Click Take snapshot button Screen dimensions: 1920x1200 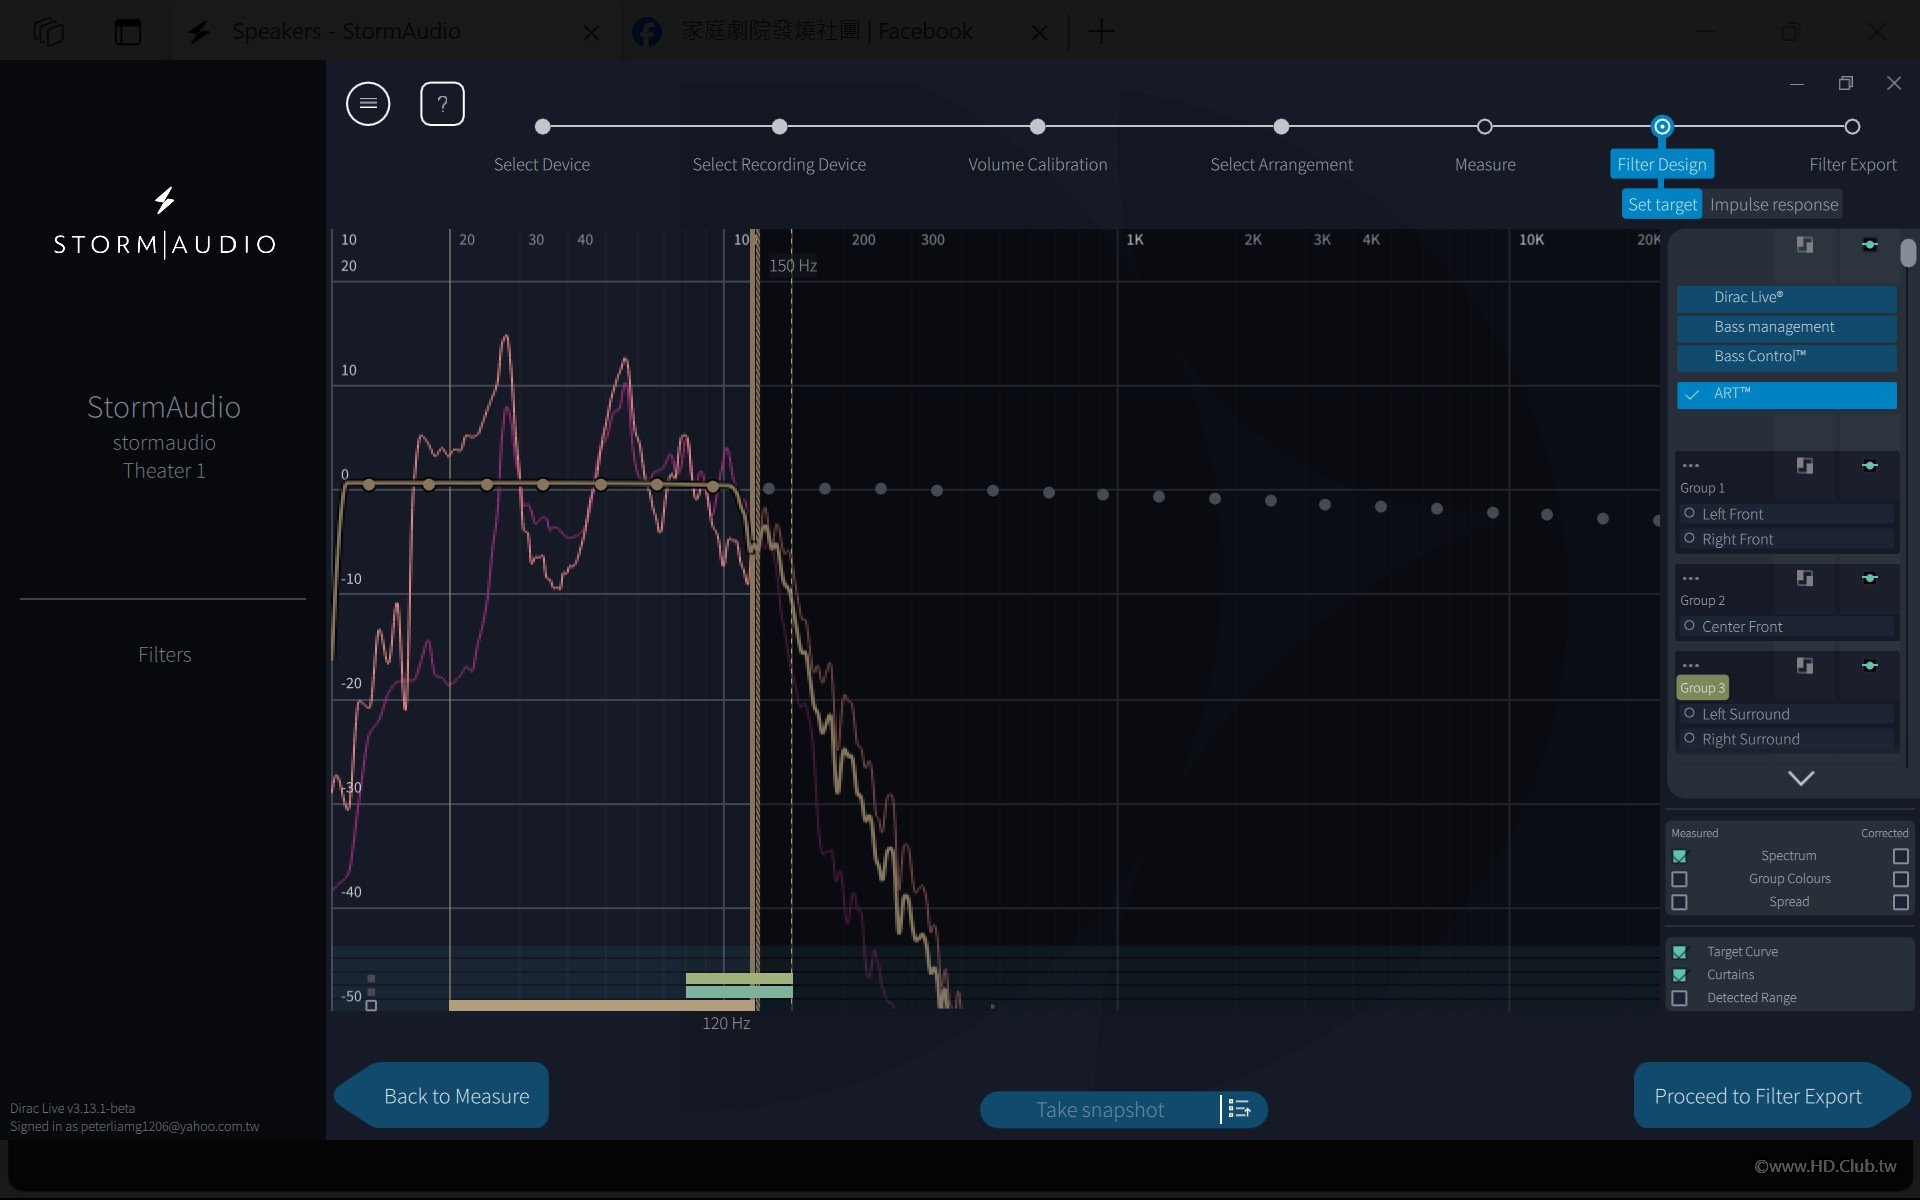click(x=1100, y=1109)
